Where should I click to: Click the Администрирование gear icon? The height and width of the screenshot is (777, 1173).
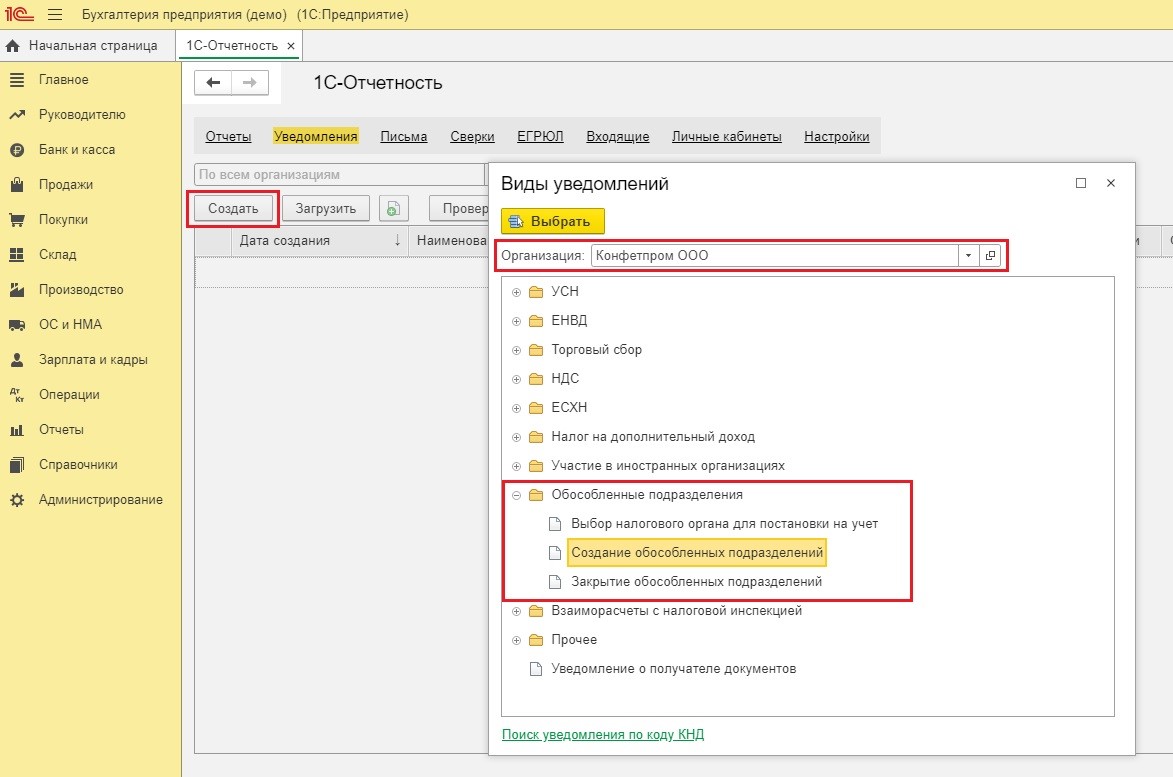point(16,500)
